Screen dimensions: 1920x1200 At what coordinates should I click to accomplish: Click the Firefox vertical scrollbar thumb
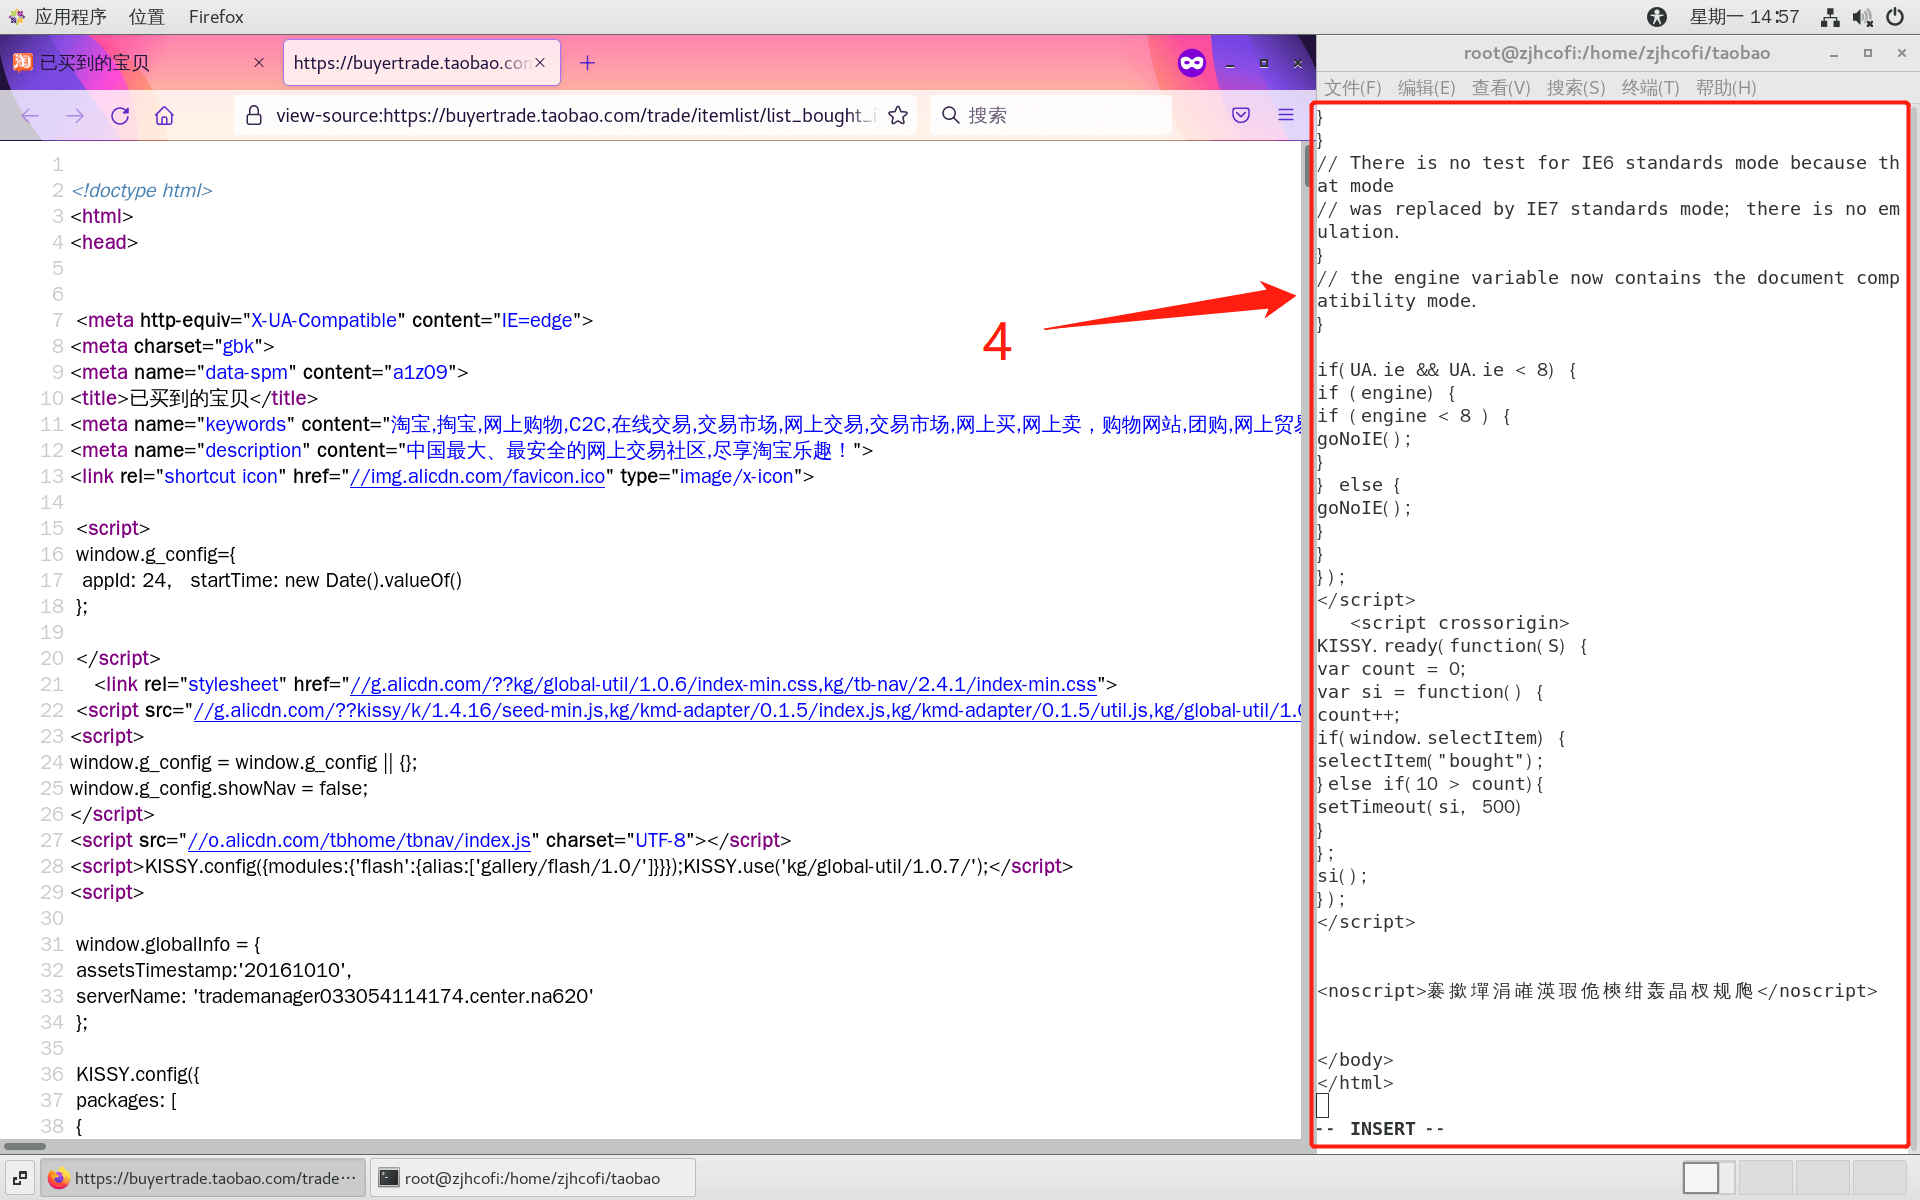pyautogui.click(x=1307, y=165)
